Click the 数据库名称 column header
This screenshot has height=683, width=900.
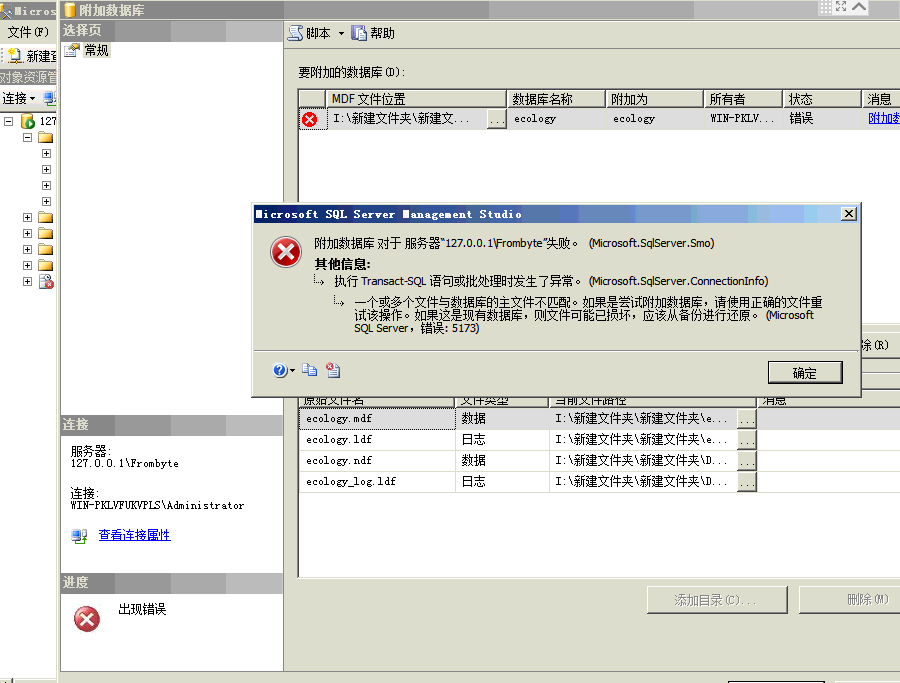click(x=556, y=99)
